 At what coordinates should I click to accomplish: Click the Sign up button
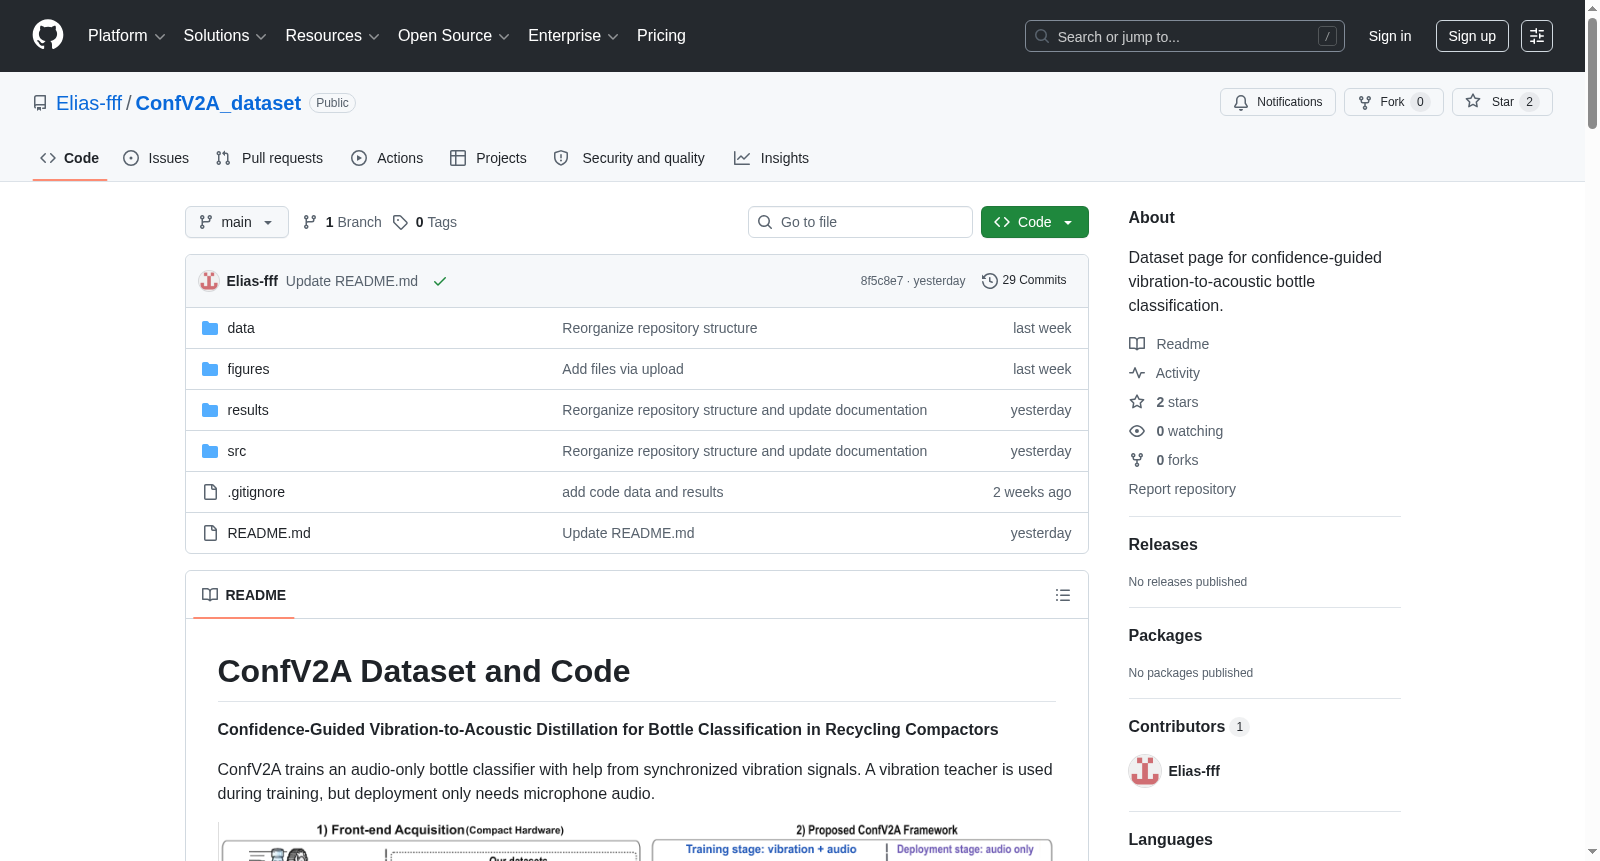coord(1472,36)
